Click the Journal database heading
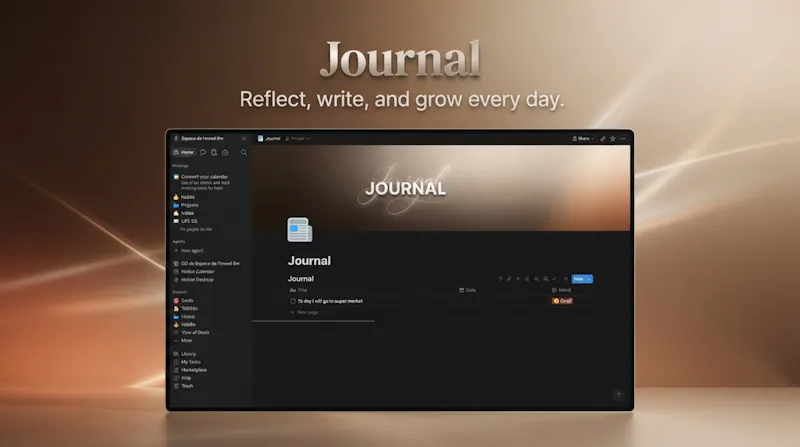Screen dimensions: 800x447 [x=301, y=279]
